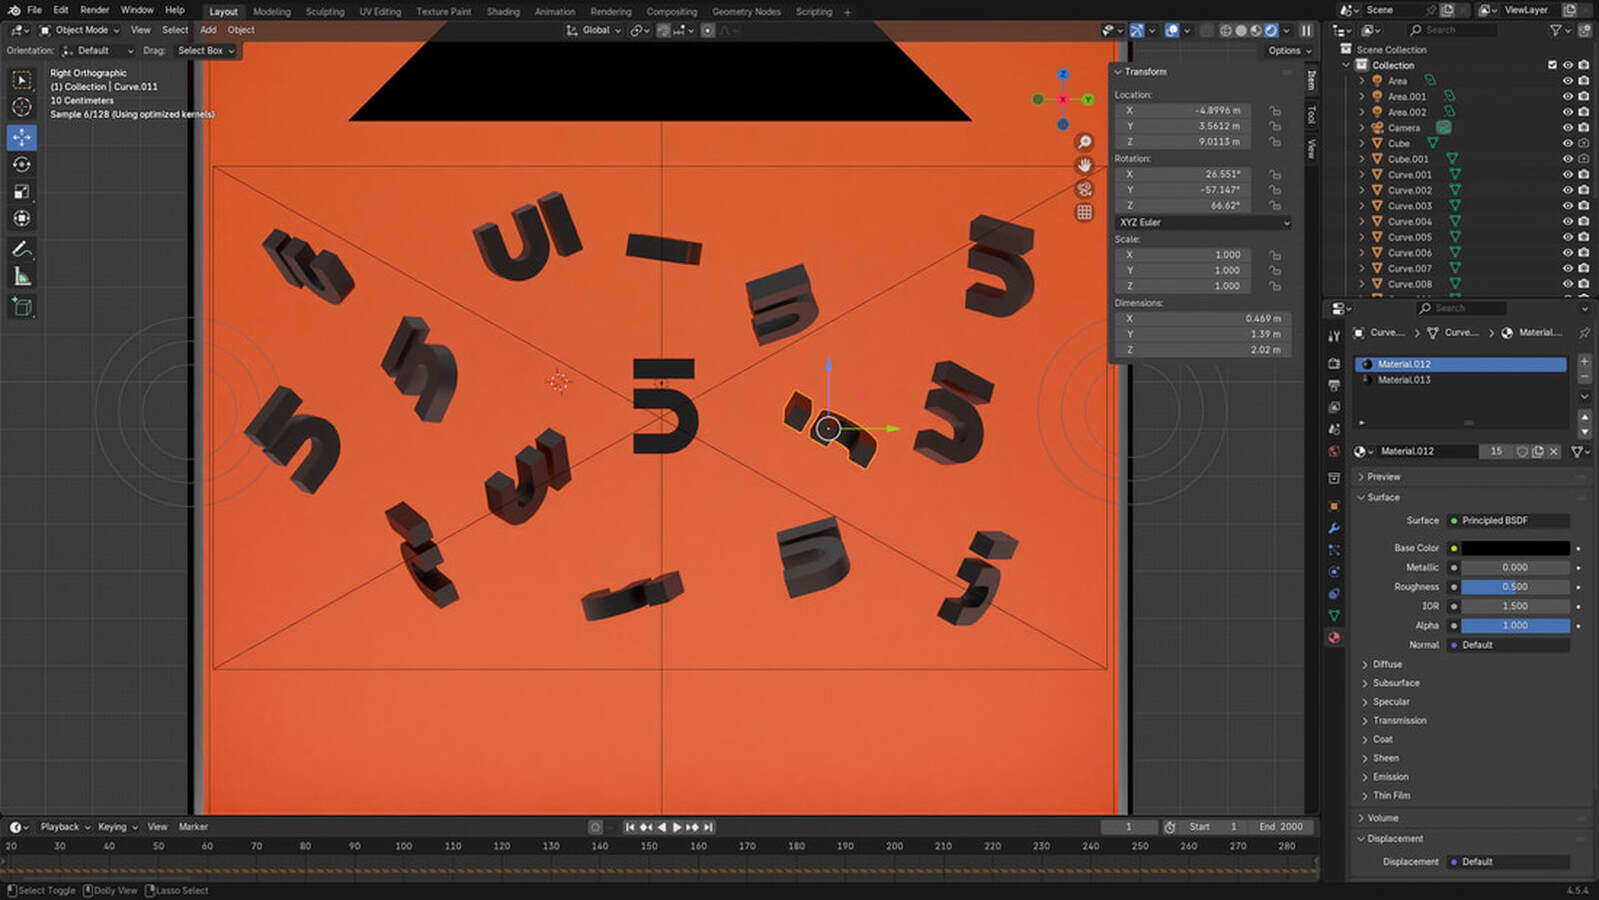Activate the Rotate tool
Screen dimensions: 1599x900
coord(22,165)
